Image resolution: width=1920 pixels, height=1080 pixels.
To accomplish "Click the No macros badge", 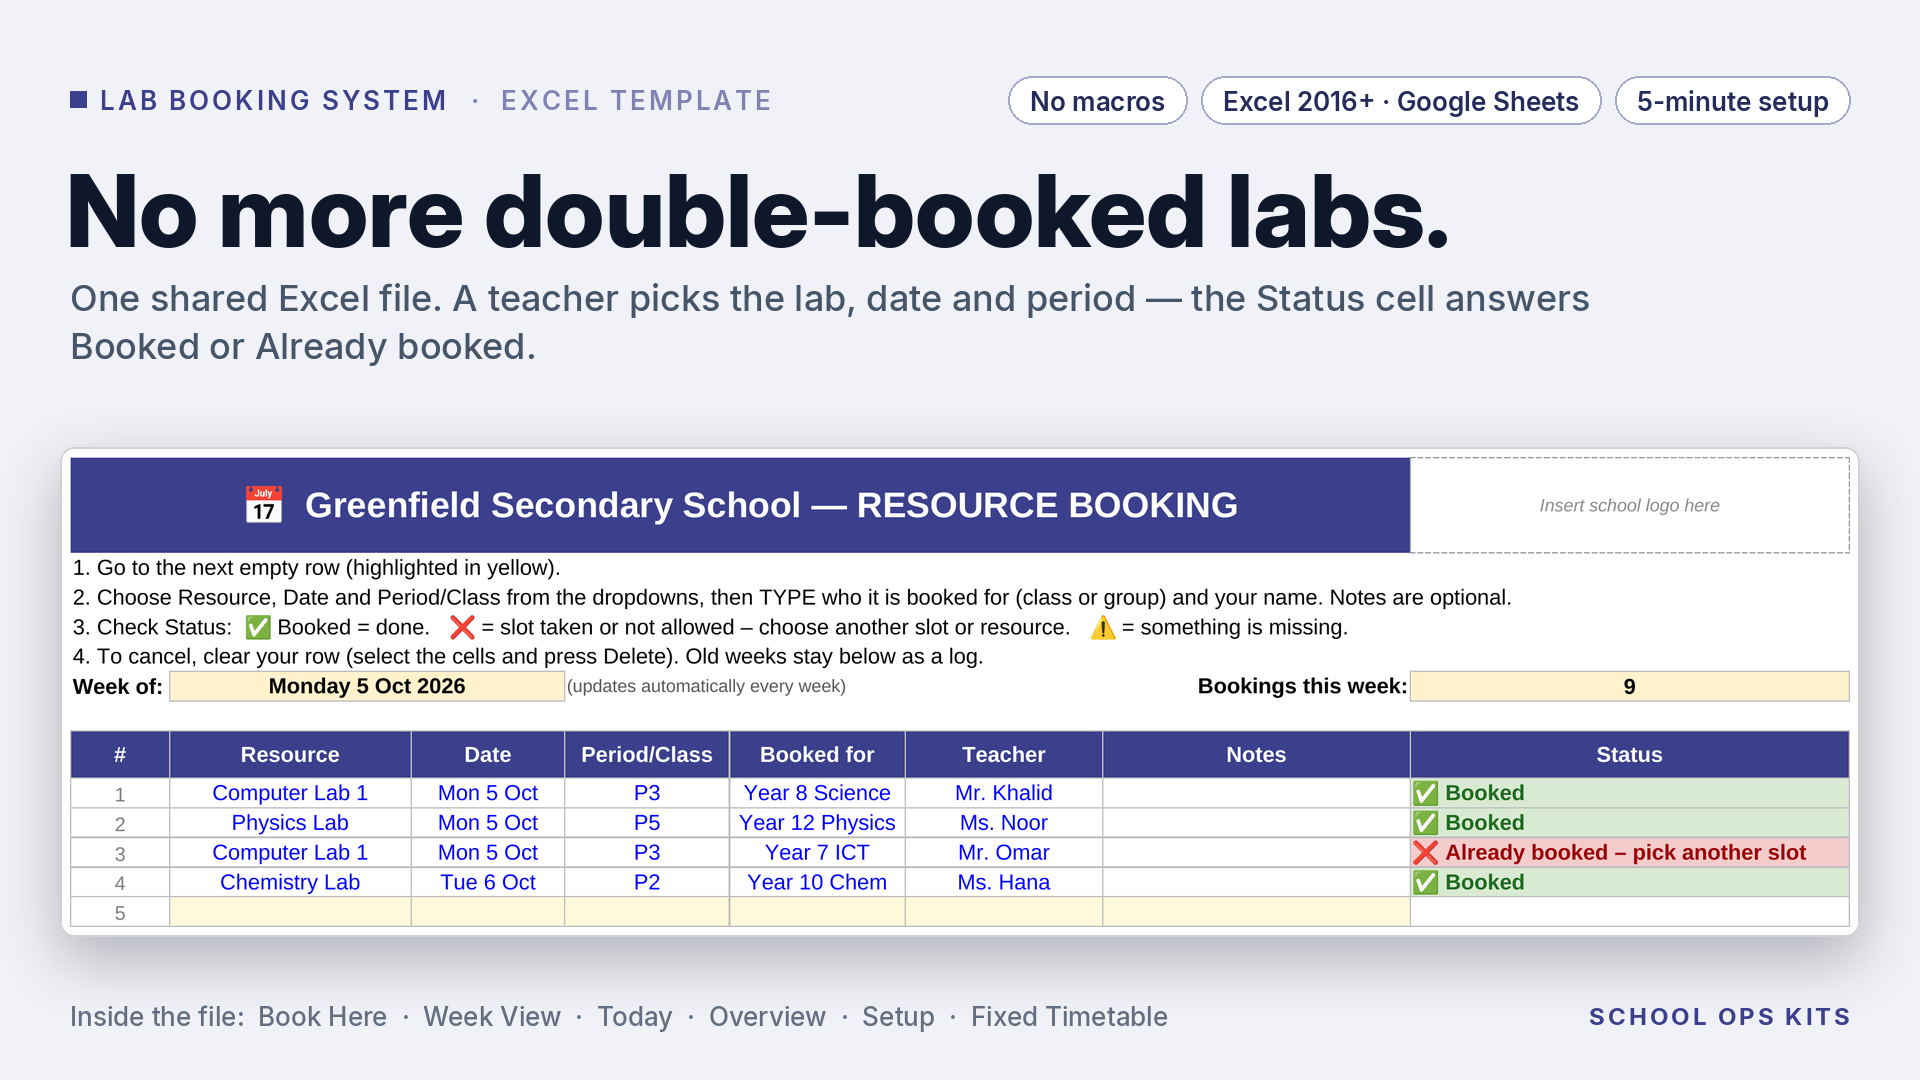I will coord(1097,101).
